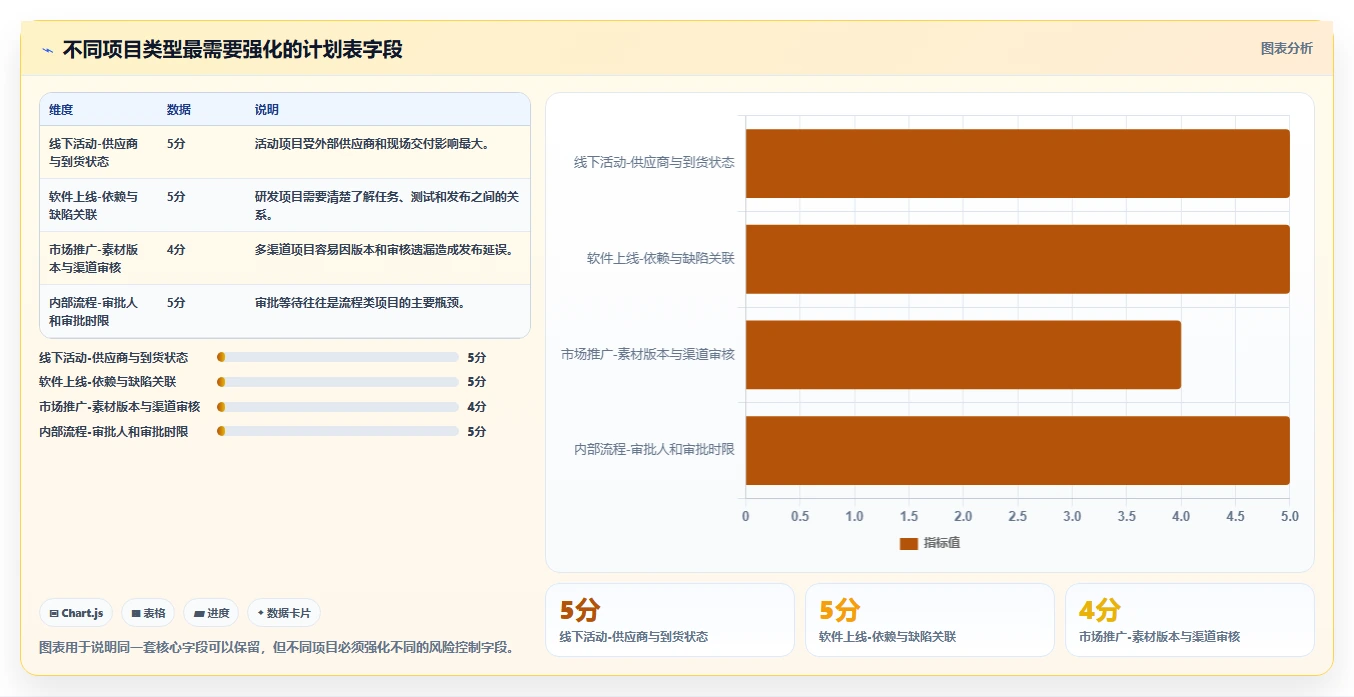1354x697 pixels.
Task: Select the 进度 tag
Action: coord(211,613)
